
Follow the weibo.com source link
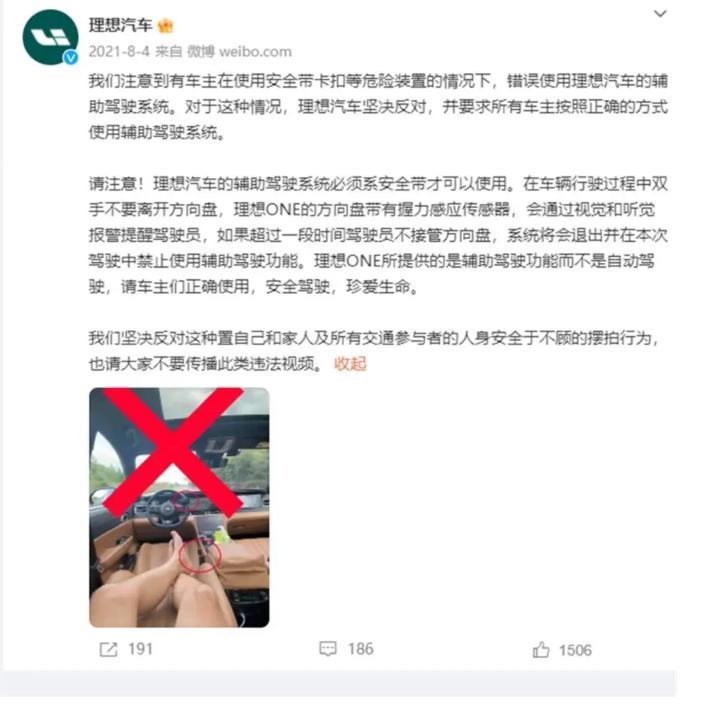(x=255, y=52)
